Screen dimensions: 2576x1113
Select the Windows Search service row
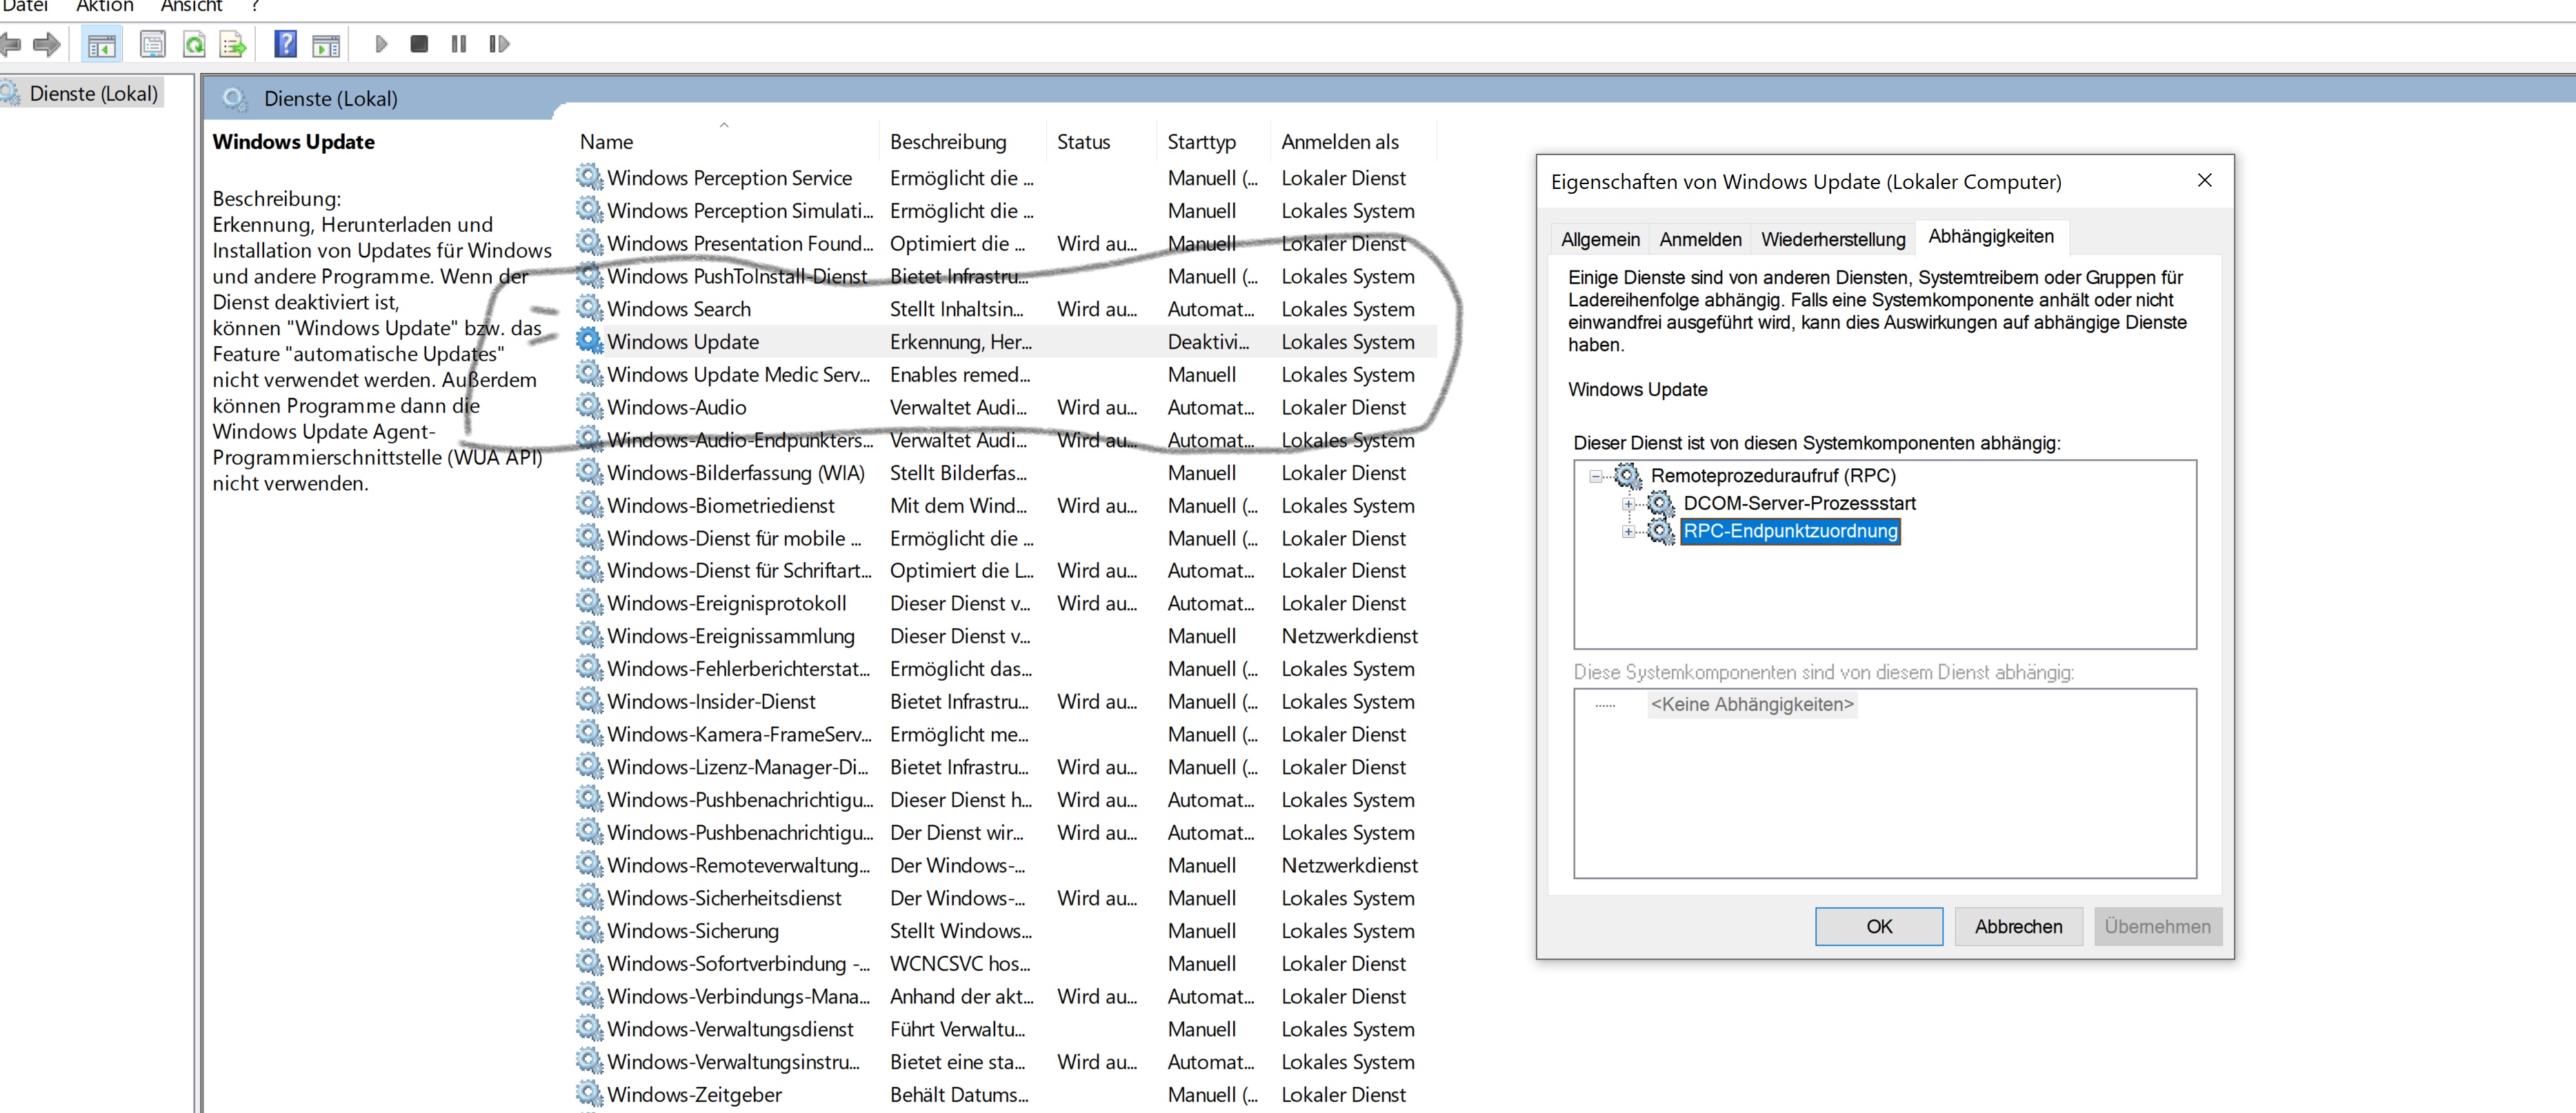(679, 309)
